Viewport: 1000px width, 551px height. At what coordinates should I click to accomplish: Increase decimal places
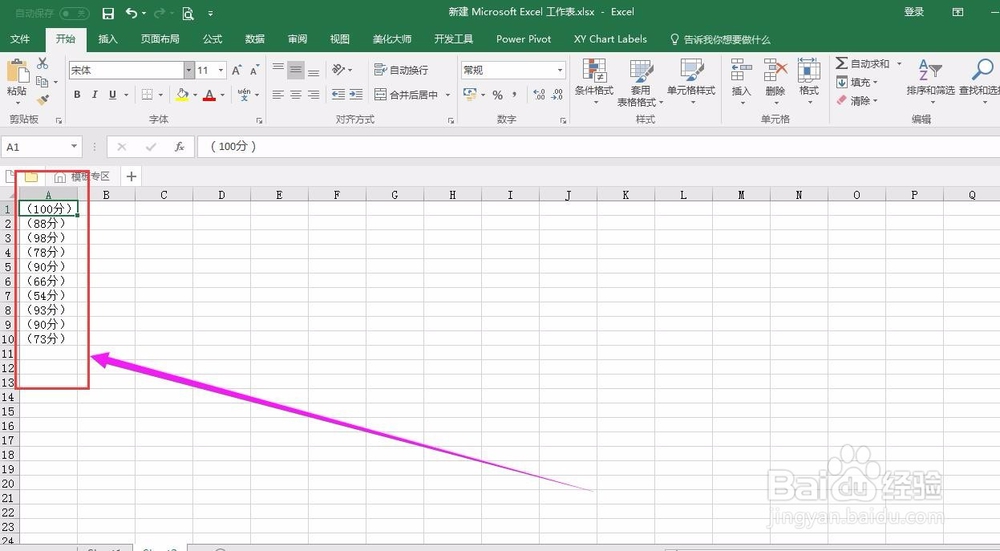(540, 94)
